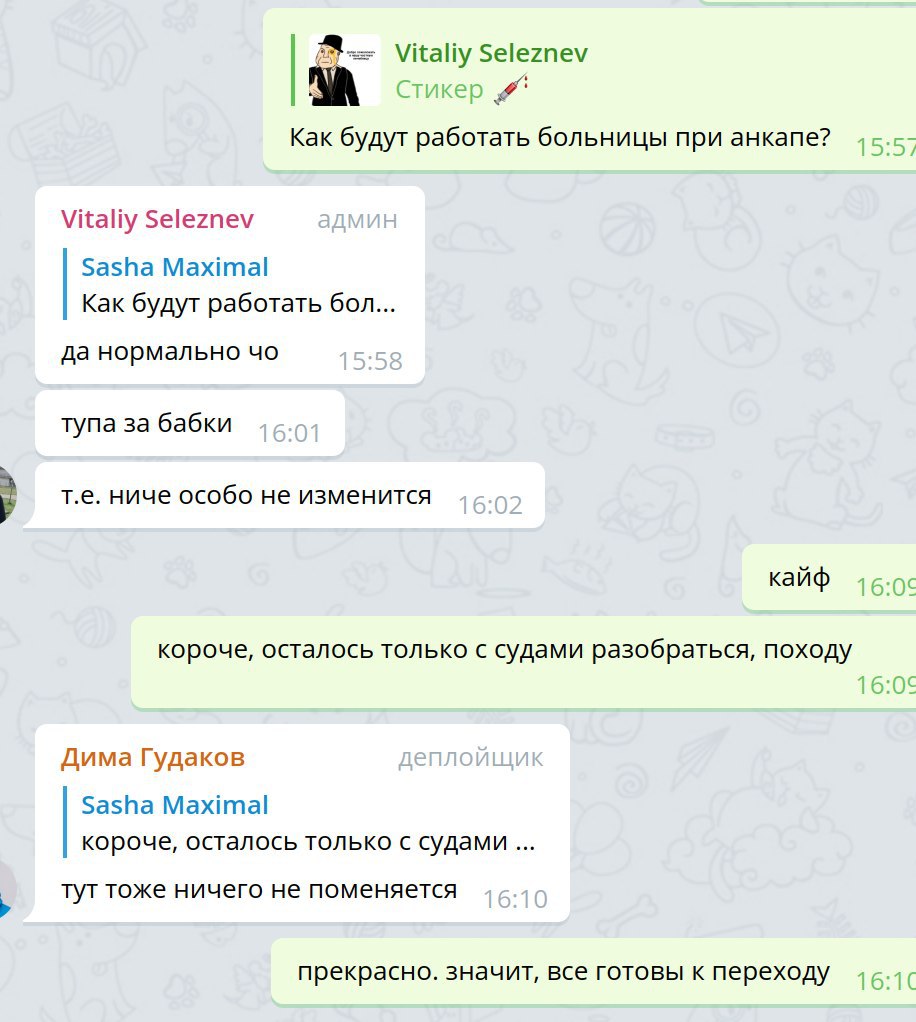Screen dimensions: 916x1022
Task: Click the 15:58 timestamp on Vitaliy's reply
Action: coord(370,361)
